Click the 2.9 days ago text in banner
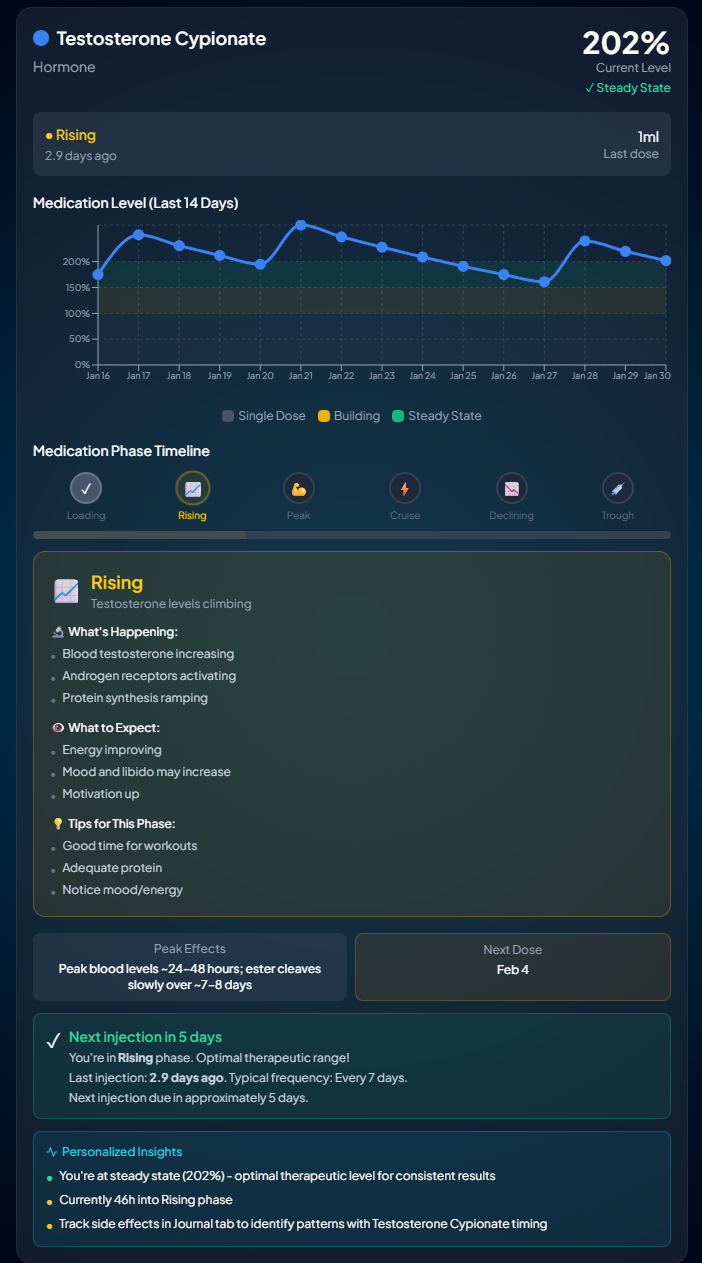The height and width of the screenshot is (1263, 702). pos(81,156)
